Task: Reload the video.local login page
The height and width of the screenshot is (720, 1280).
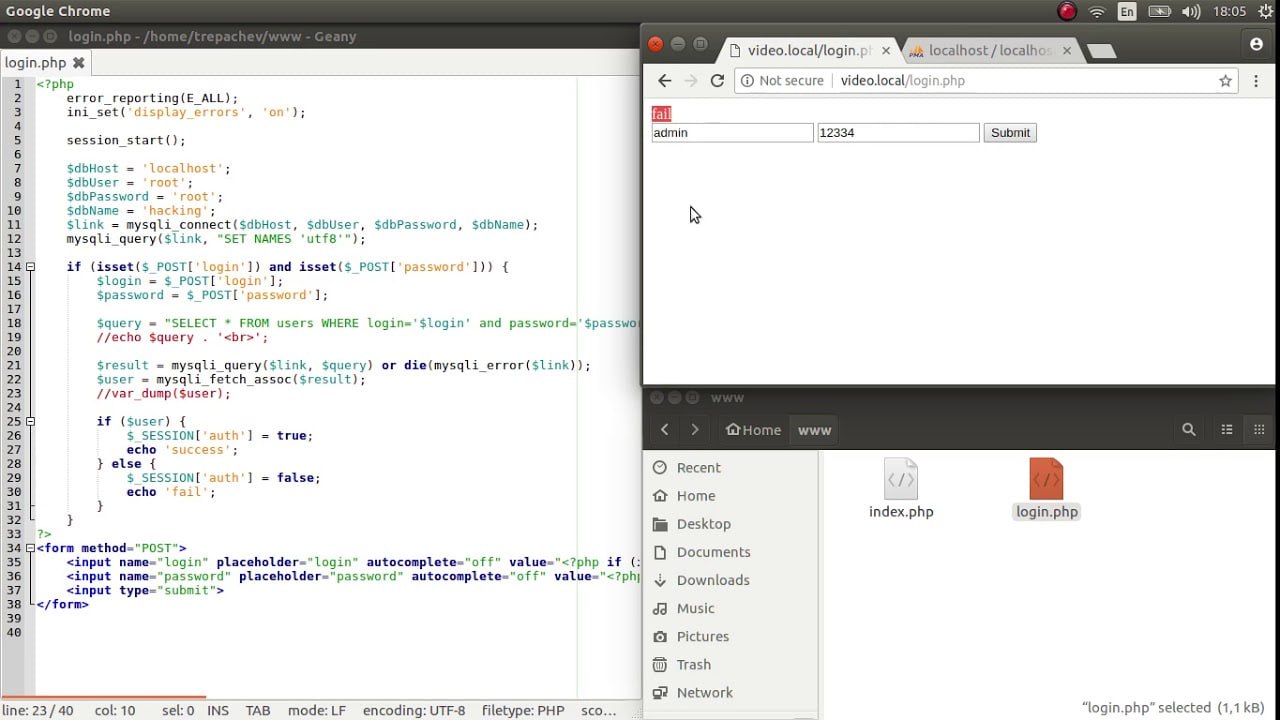Action: [x=717, y=81]
